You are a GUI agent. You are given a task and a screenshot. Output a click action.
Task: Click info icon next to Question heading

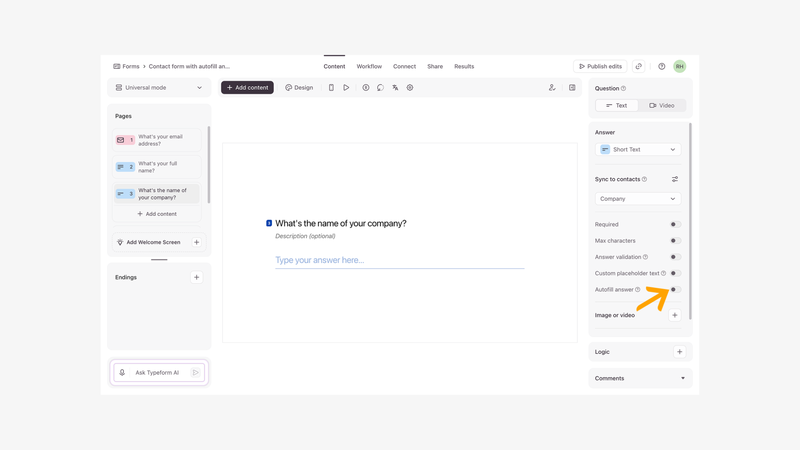[x=623, y=88]
